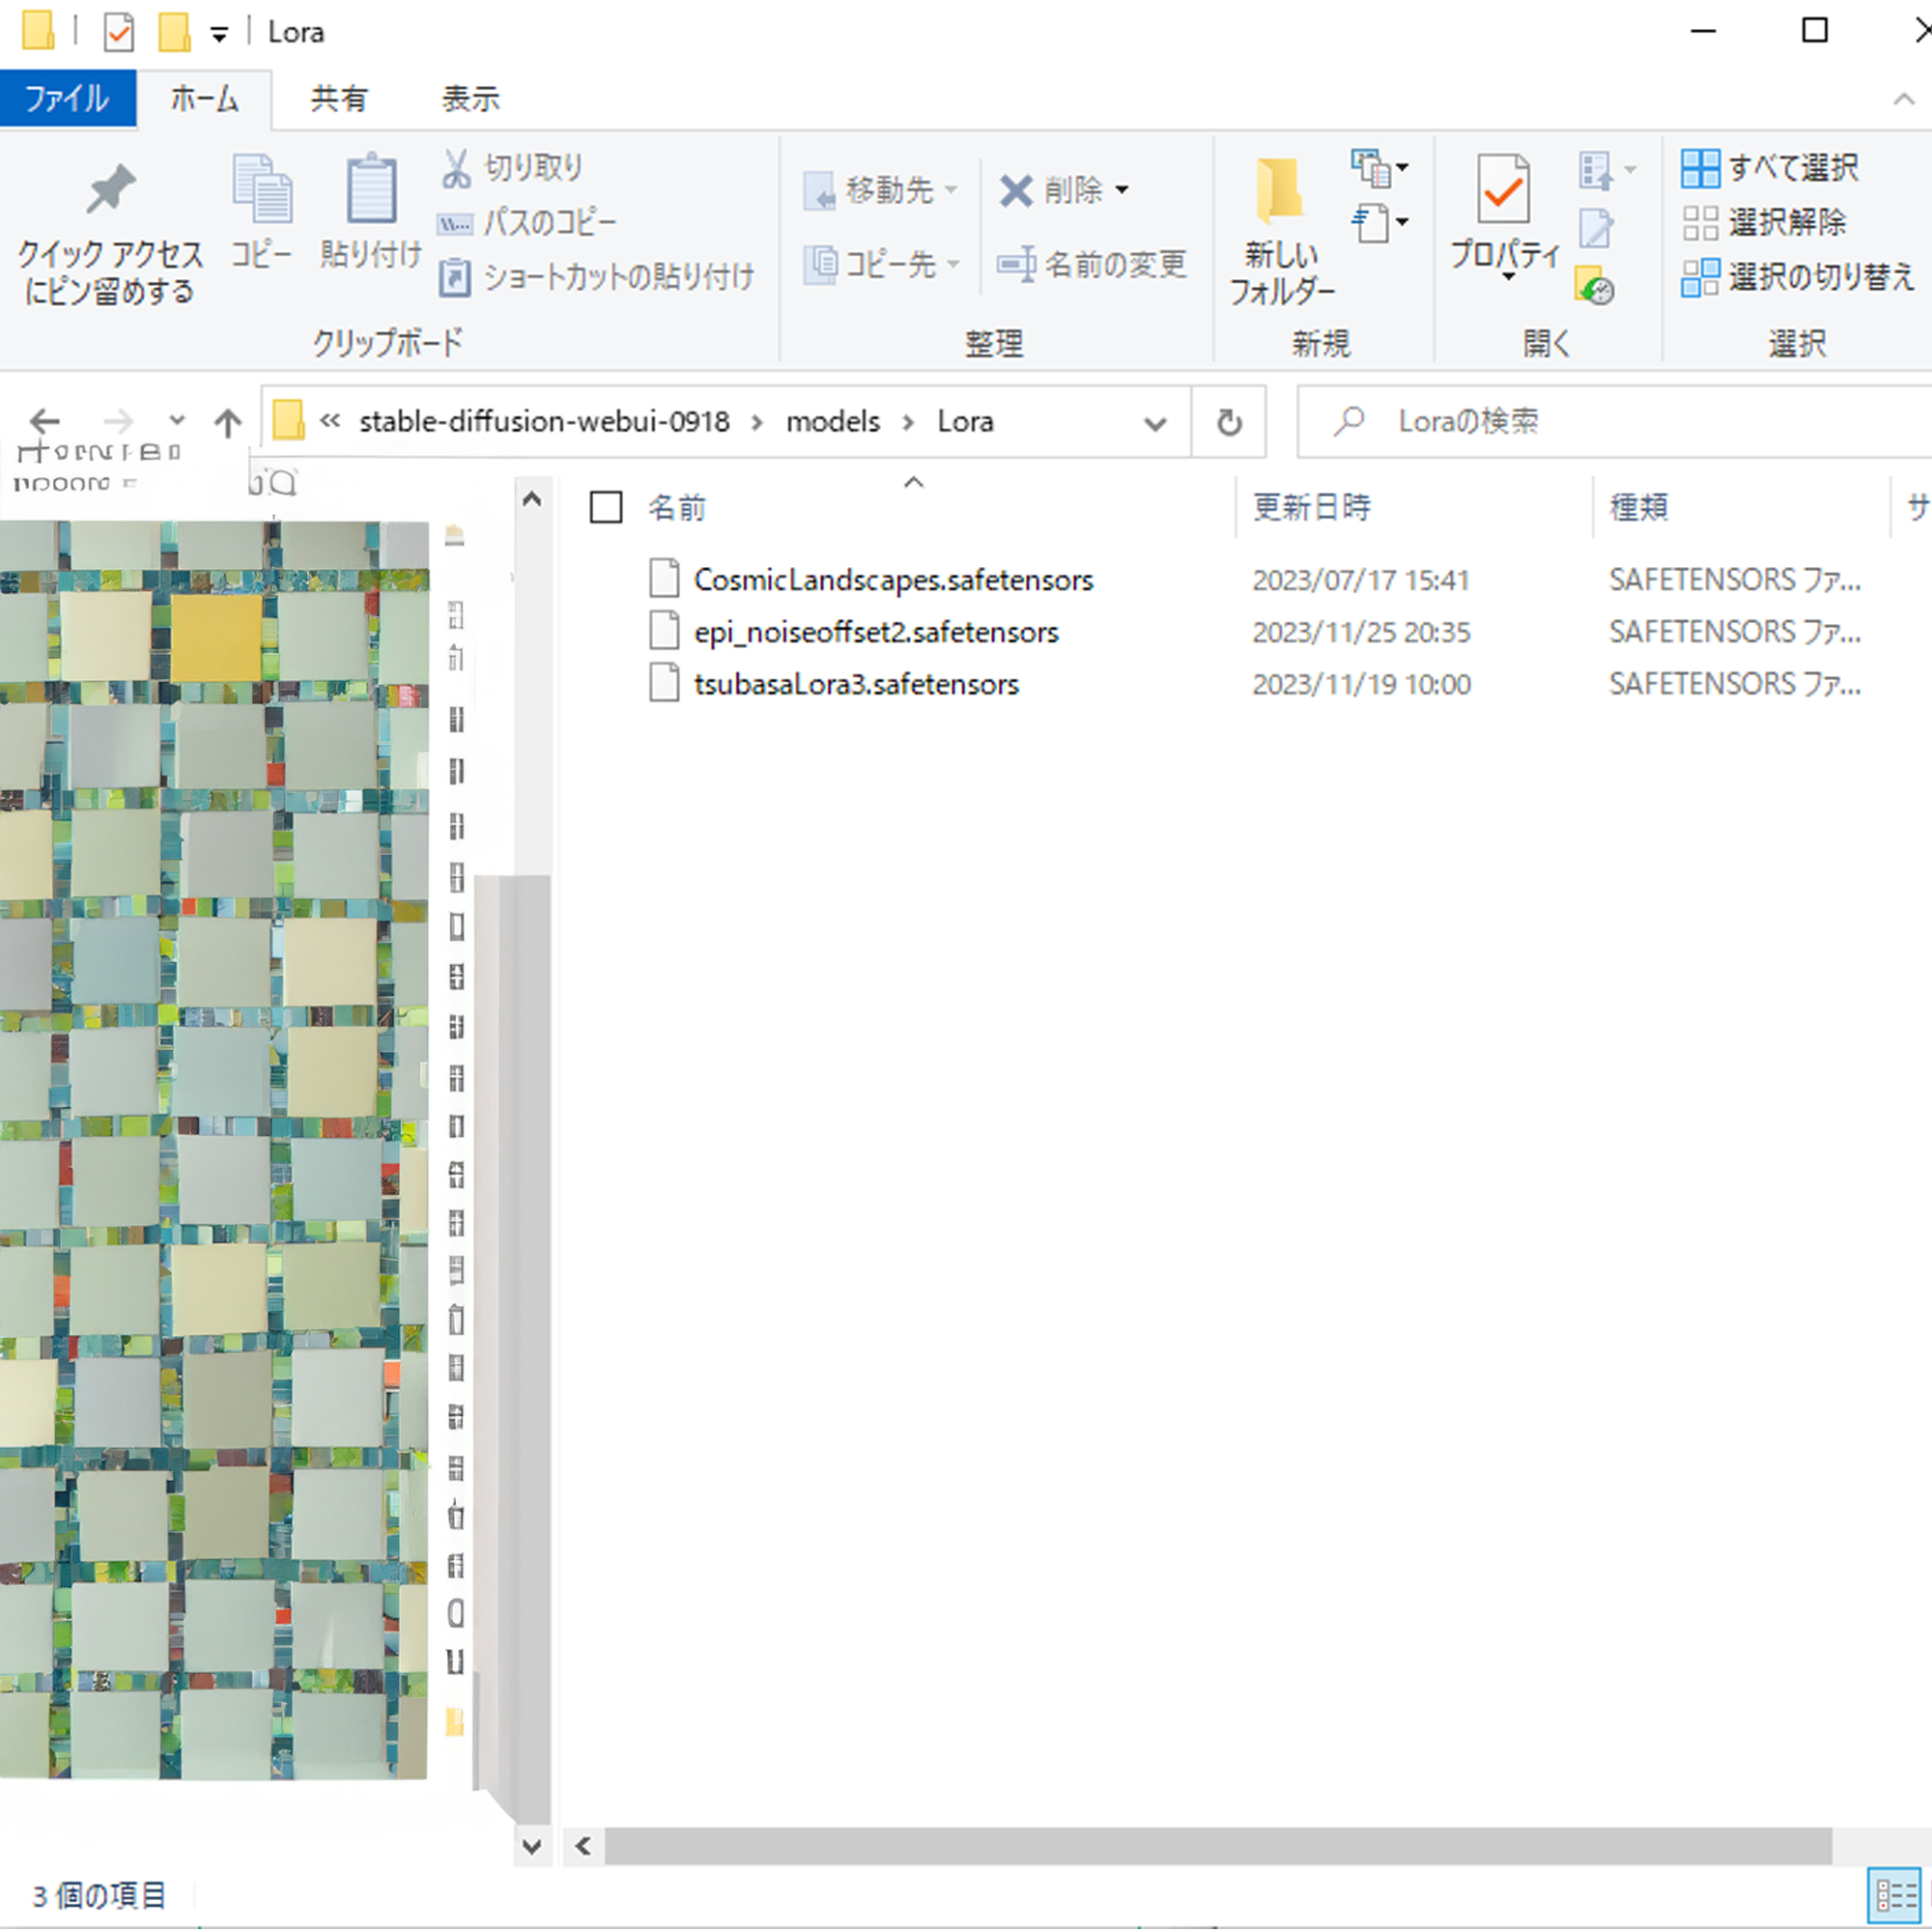Image resolution: width=1932 pixels, height=1932 pixels.
Task: Open recent locations dropdown chevron
Action: coord(177,420)
